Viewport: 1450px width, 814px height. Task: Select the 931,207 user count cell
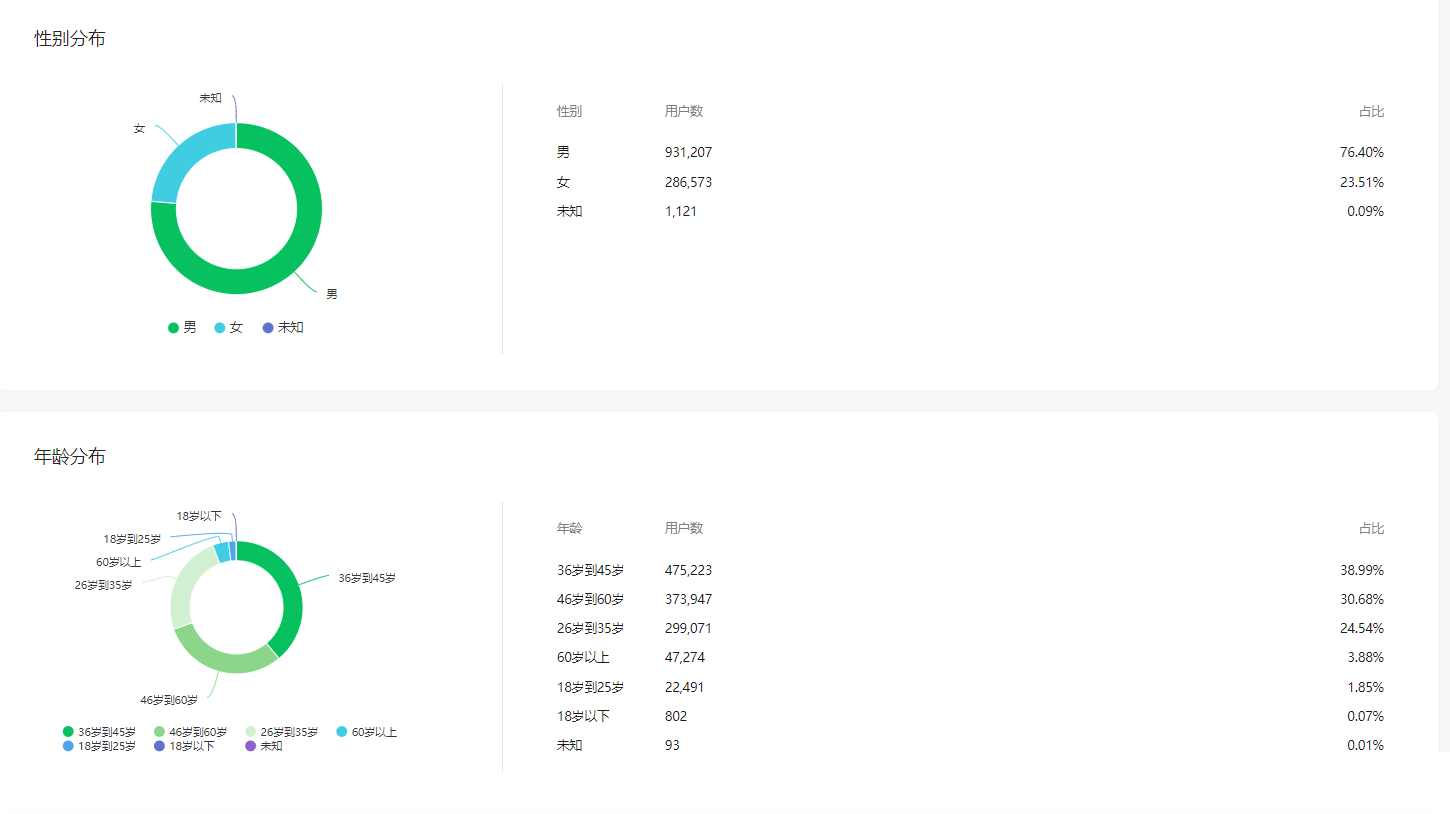click(688, 152)
